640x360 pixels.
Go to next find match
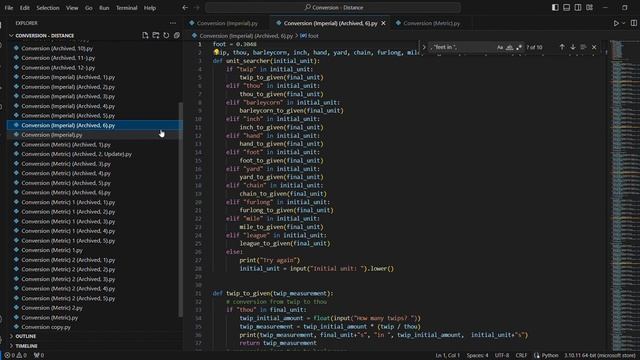[x=573, y=47]
